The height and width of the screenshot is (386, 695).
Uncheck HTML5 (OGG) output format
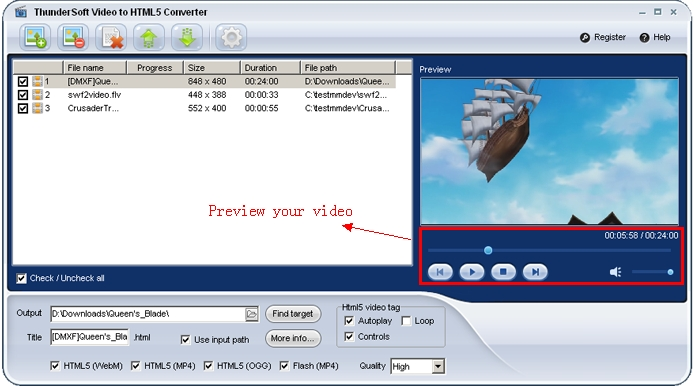(x=208, y=366)
